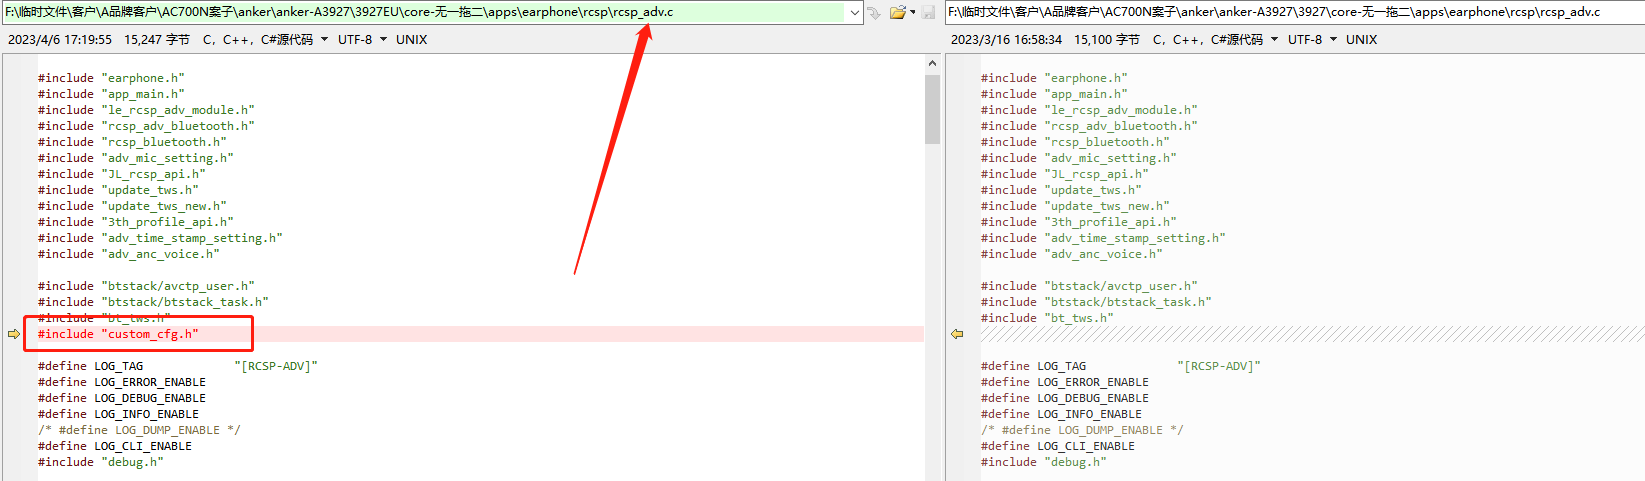Open right pane UTF-8 encoding dropdown
Screen dimensions: 1645x481
point(1313,40)
